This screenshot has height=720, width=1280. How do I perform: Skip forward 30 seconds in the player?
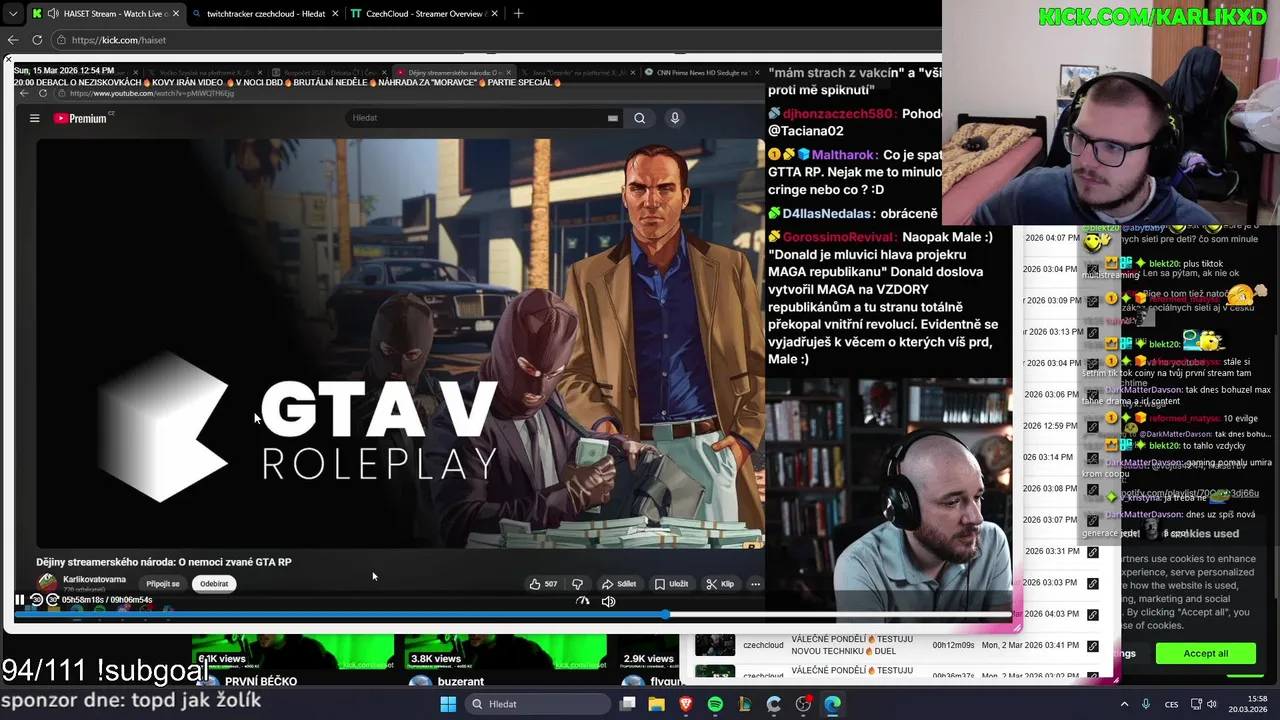pos(53,600)
